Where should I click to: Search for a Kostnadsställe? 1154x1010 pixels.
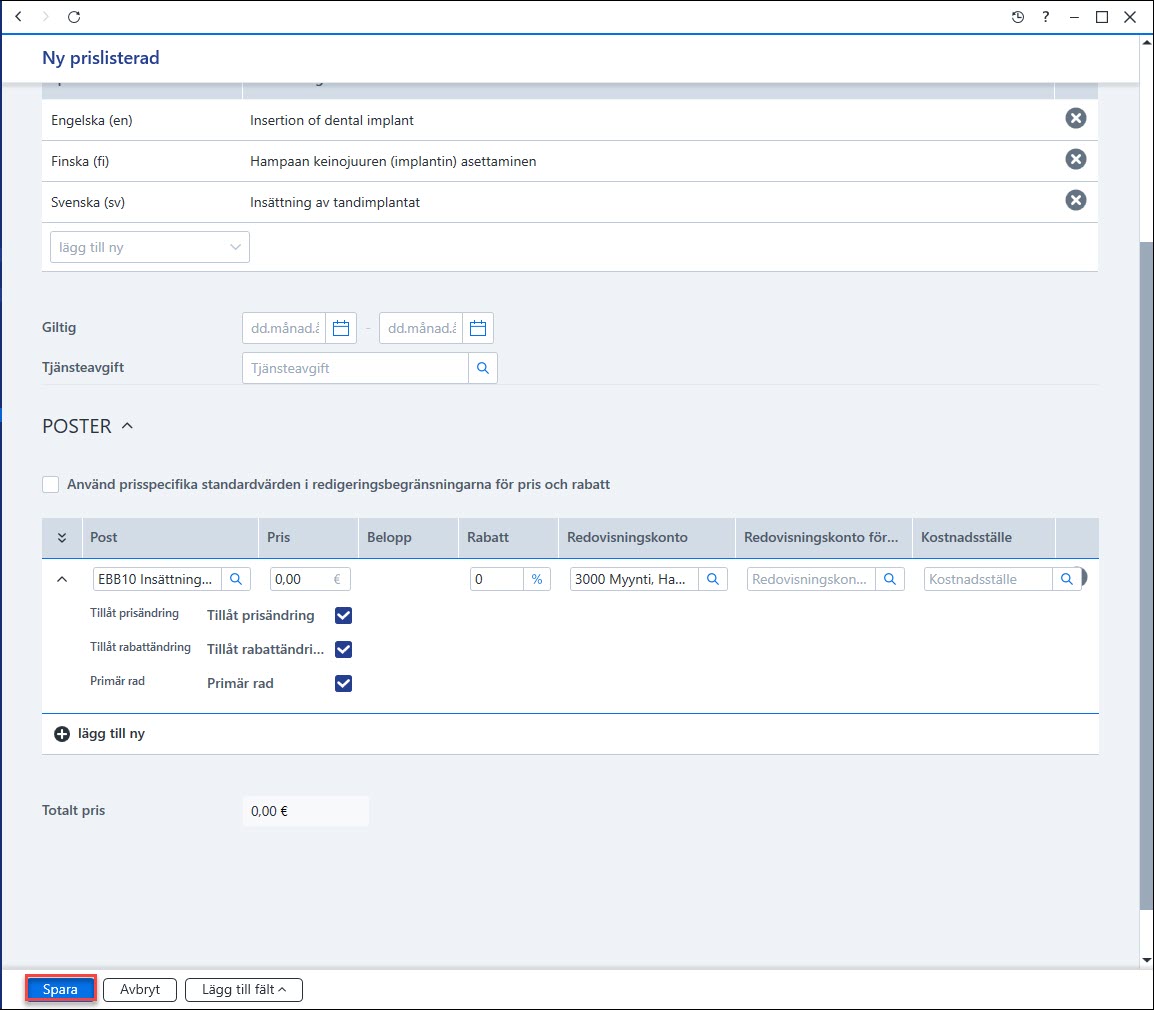coord(1066,579)
